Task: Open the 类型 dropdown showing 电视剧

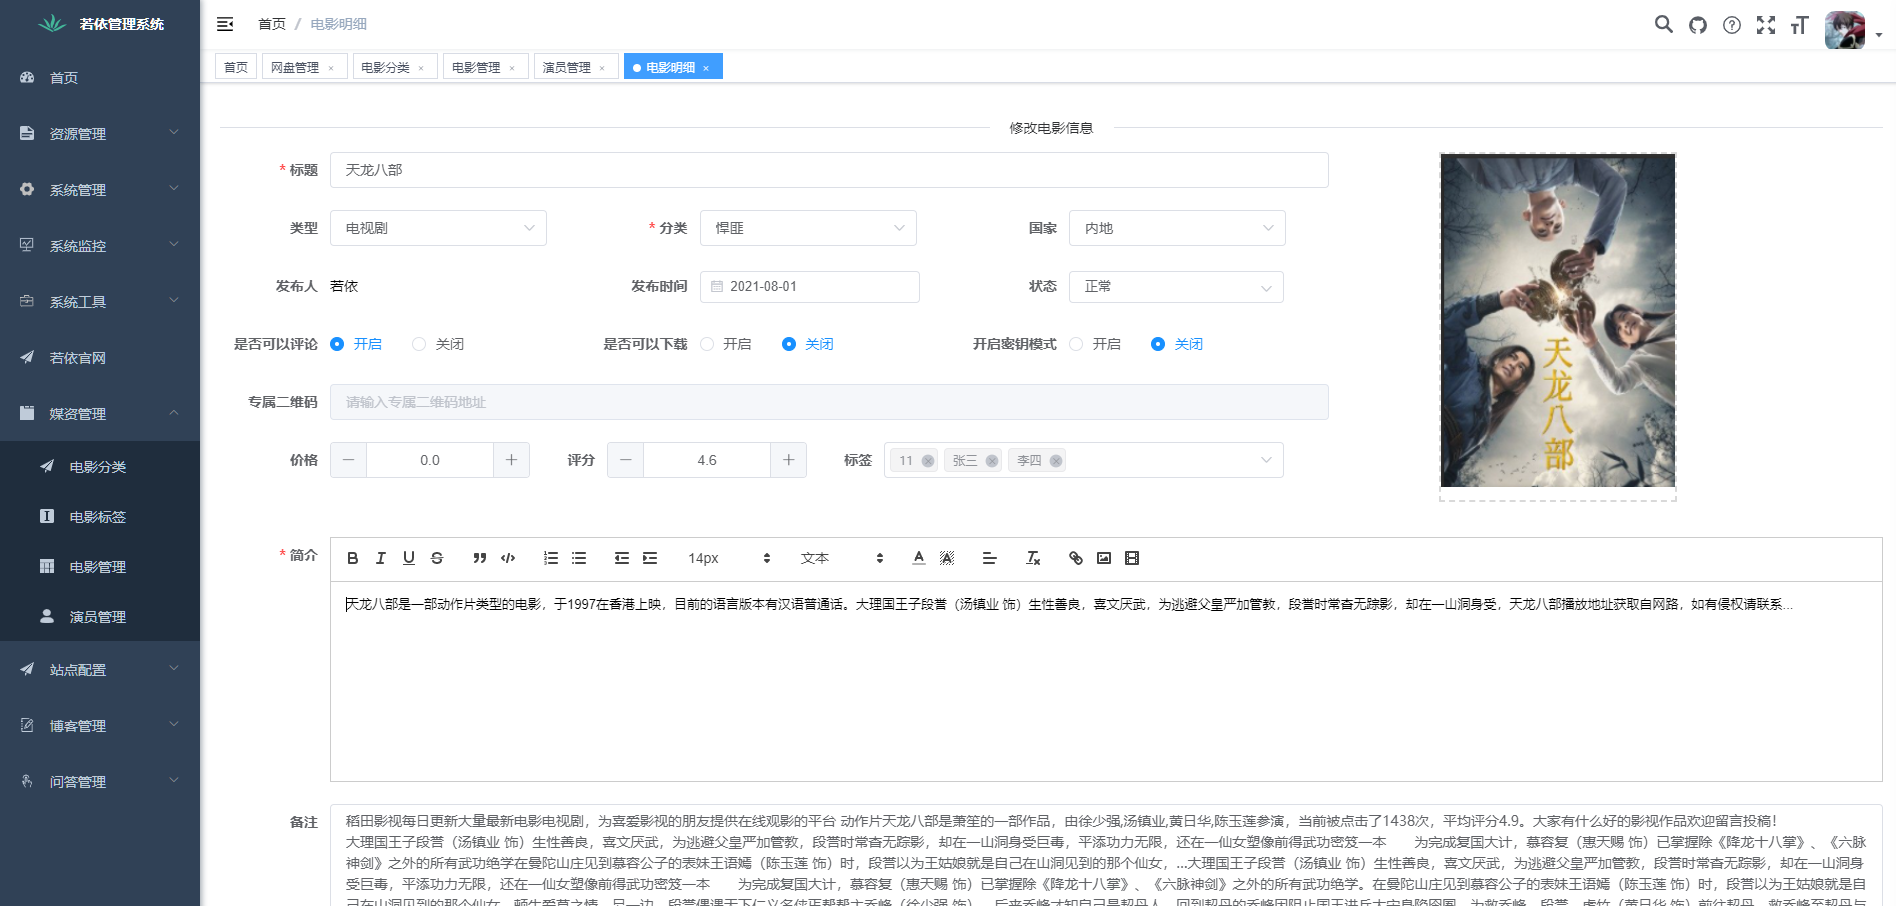Action: coord(438,227)
